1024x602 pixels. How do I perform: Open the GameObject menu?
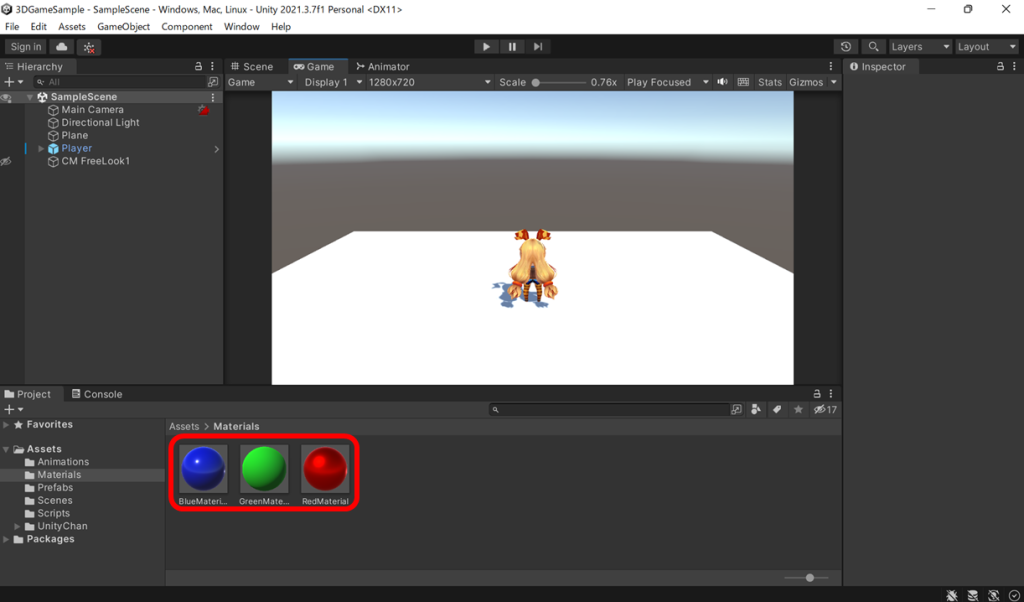coord(123,27)
